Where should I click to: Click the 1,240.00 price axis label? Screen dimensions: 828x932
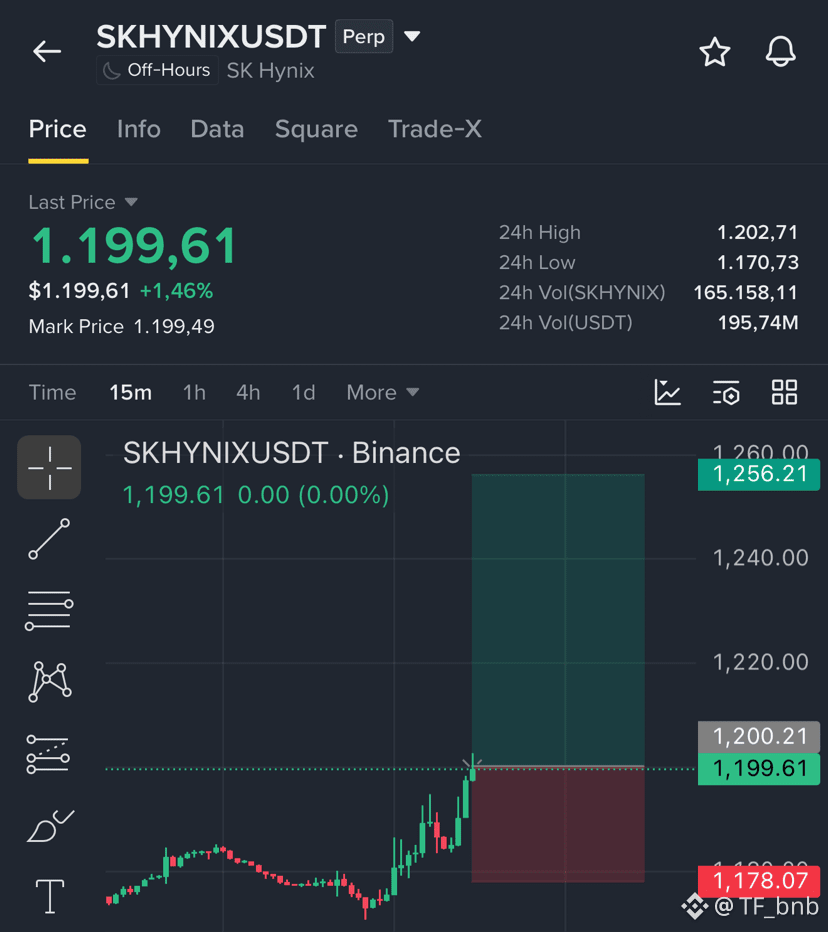point(760,558)
